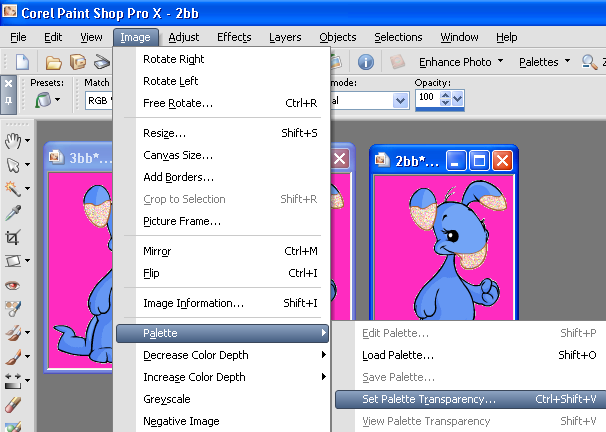Open the Presets dropdown arrow
This screenshot has width=606, height=432.
pos(58,100)
